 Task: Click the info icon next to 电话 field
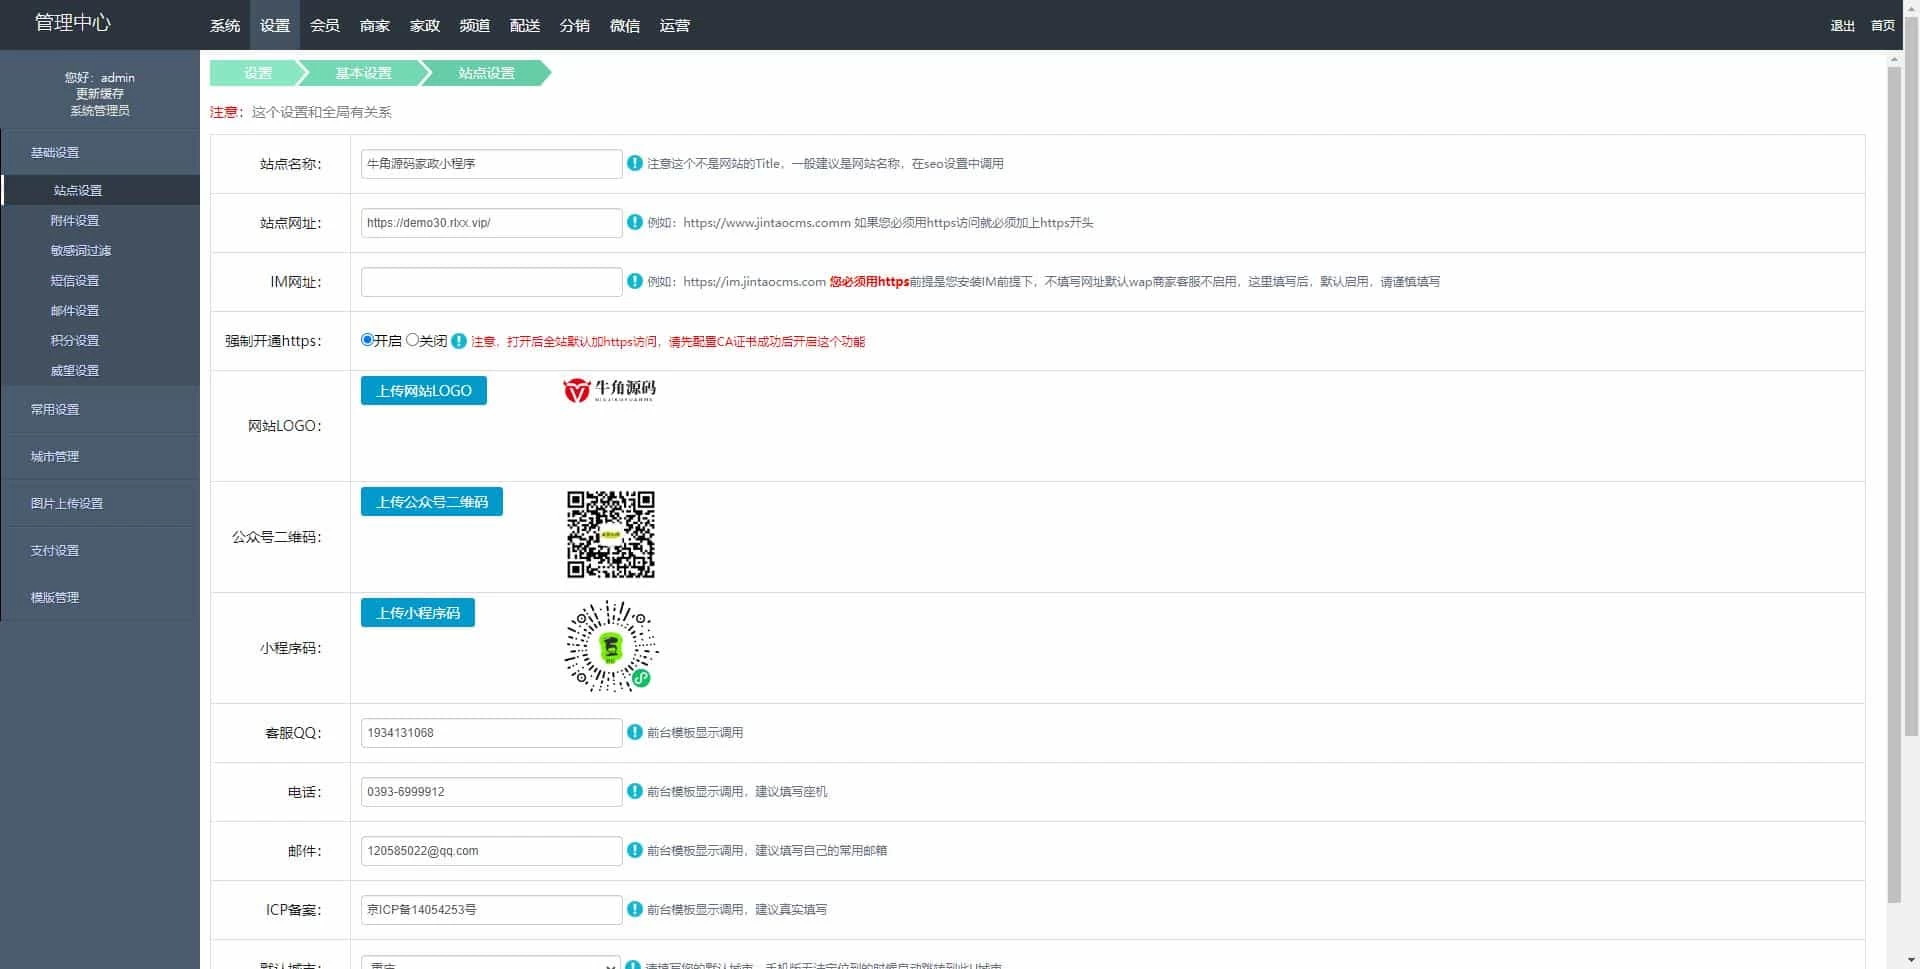634,791
